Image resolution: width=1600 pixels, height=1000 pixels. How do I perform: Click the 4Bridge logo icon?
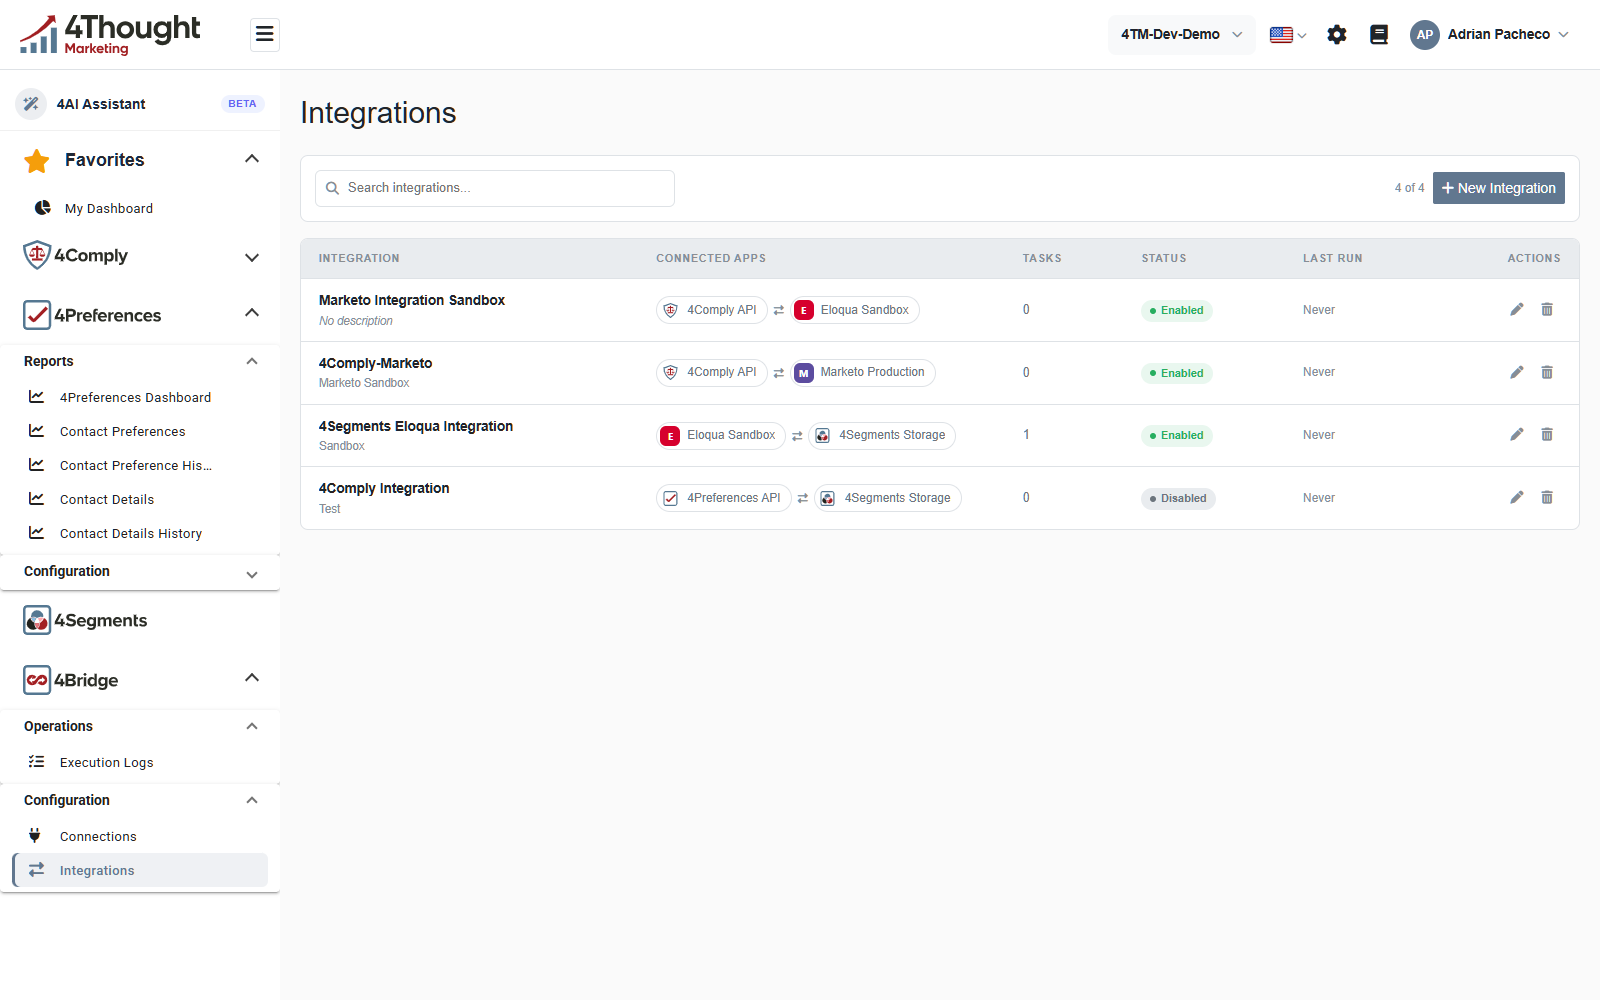(x=37, y=680)
